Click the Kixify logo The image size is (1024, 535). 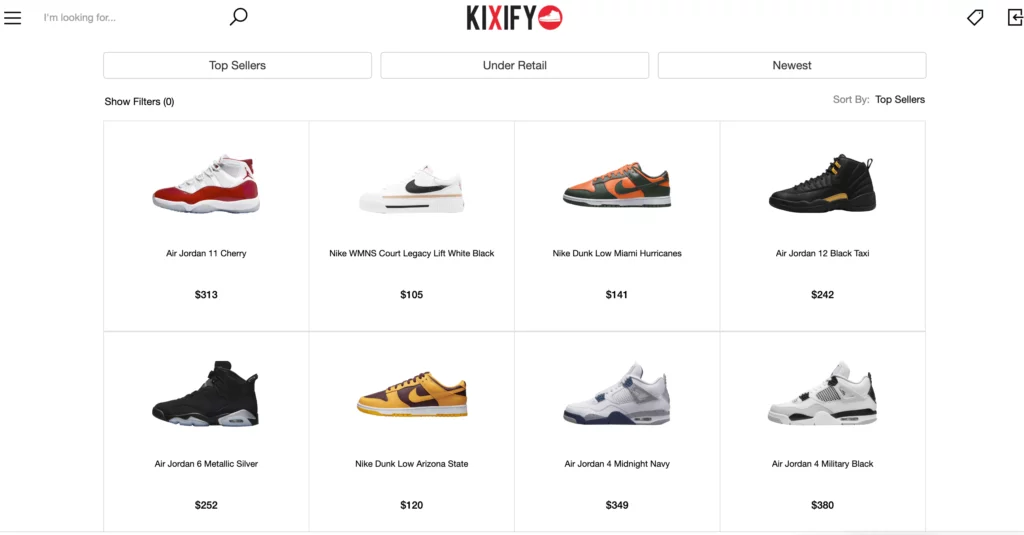(515, 18)
